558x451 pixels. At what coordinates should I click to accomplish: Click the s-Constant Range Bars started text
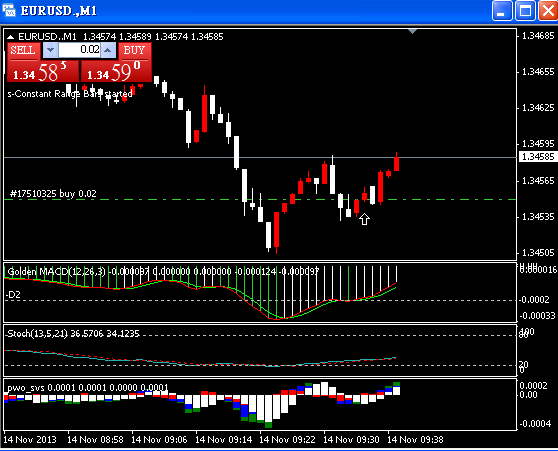[x=70, y=94]
